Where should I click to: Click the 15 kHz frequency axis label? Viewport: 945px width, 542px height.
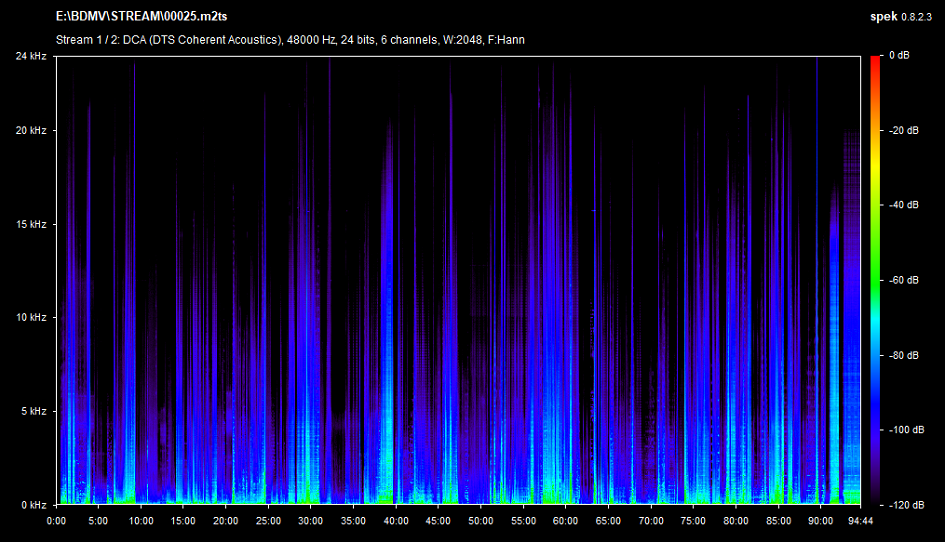coord(30,225)
